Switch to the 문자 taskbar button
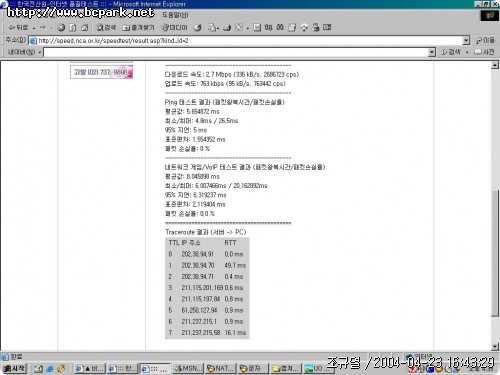This screenshot has height=375, width=500. (x=253, y=368)
